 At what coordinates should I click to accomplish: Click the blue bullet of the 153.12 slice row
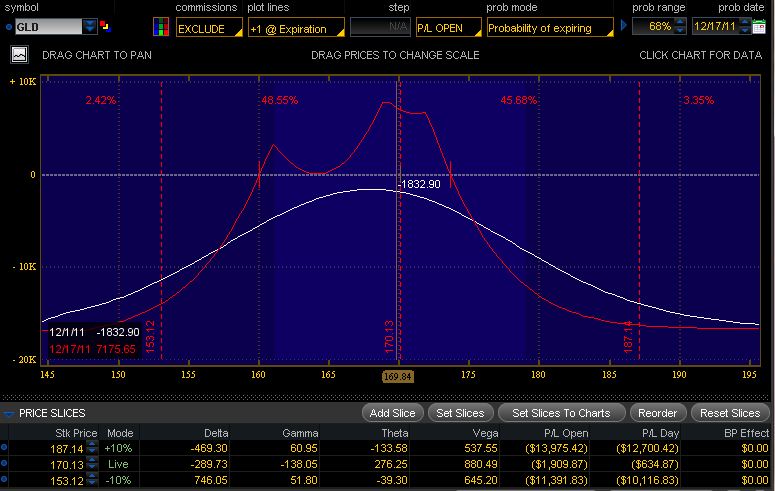4,480
